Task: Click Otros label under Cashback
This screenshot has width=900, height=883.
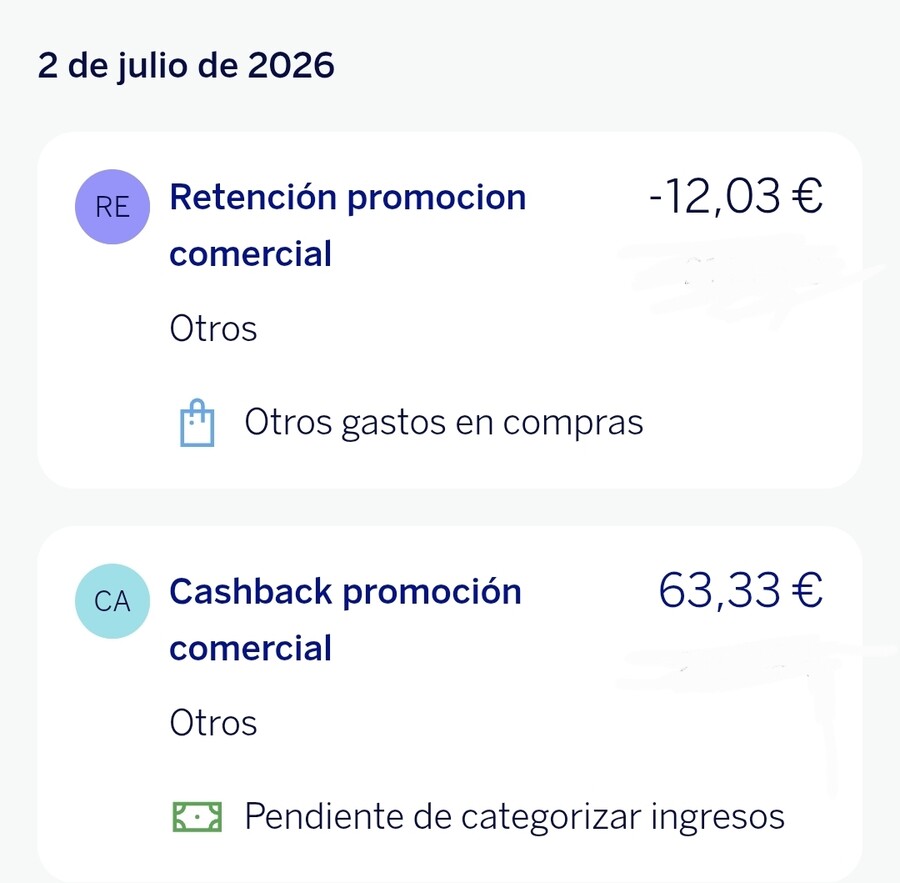Action: click(x=213, y=723)
